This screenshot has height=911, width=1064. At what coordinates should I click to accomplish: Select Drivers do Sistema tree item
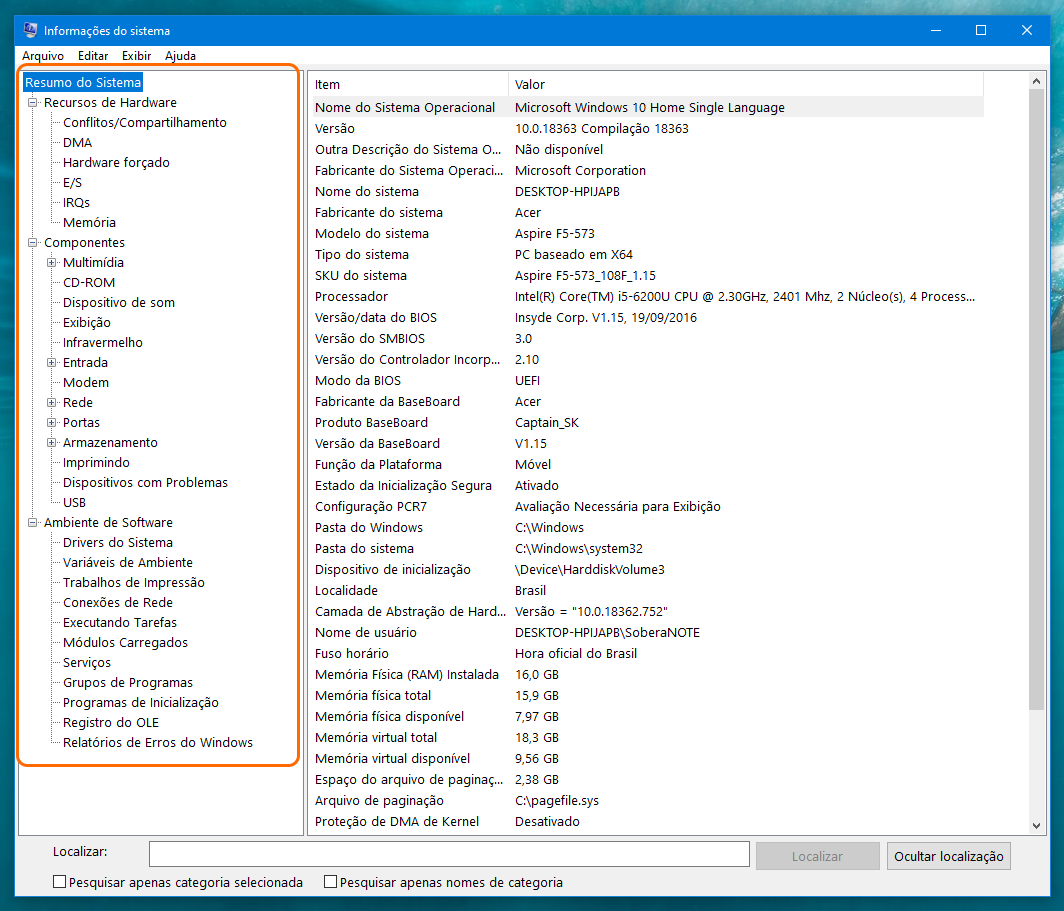tap(117, 543)
